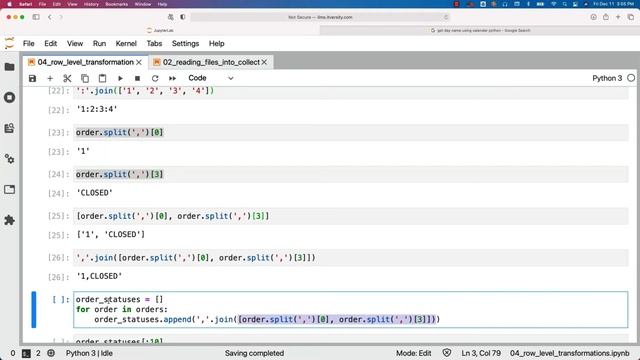This screenshot has width=640, height=360.
Task: Open the Tabs menu
Action: coord(154,44)
